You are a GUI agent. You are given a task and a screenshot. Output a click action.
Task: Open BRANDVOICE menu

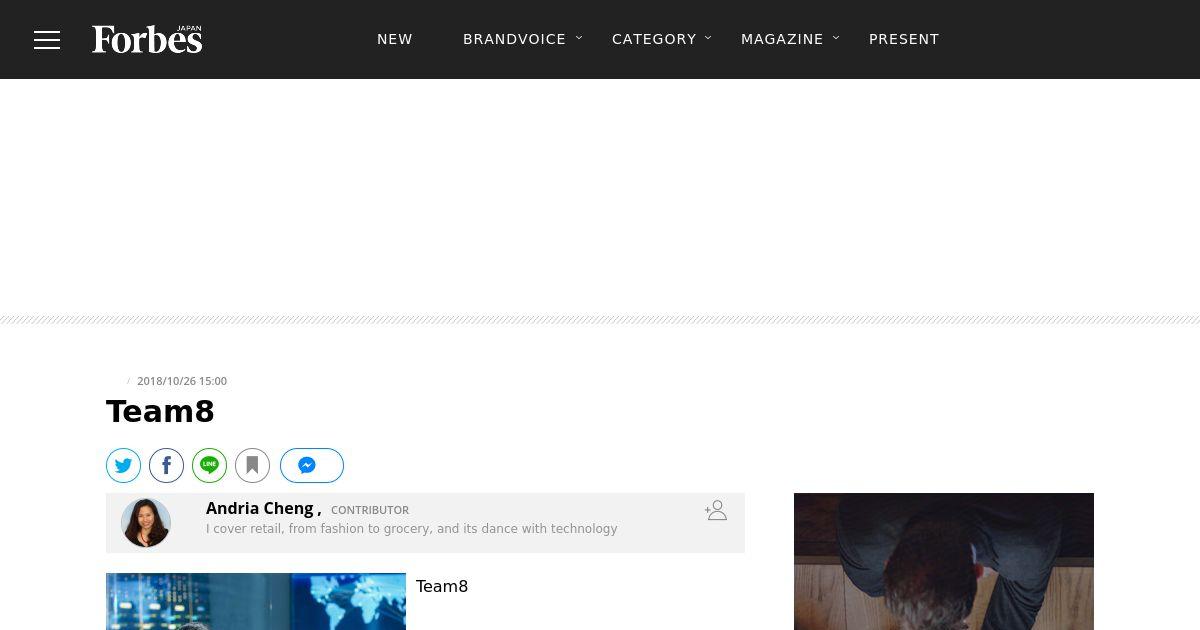[x=514, y=39]
